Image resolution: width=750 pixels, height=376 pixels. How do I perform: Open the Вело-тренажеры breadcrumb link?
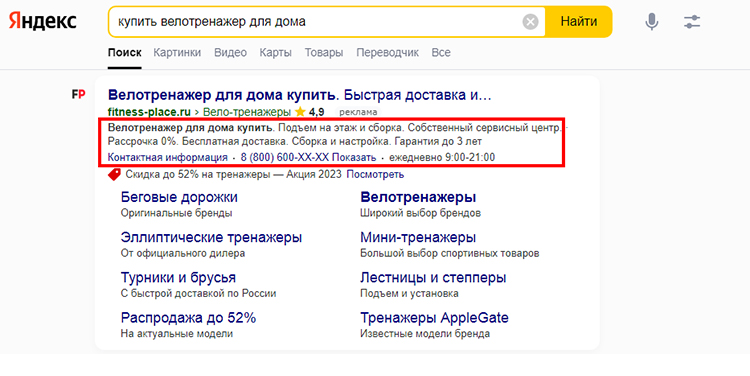[247, 112]
